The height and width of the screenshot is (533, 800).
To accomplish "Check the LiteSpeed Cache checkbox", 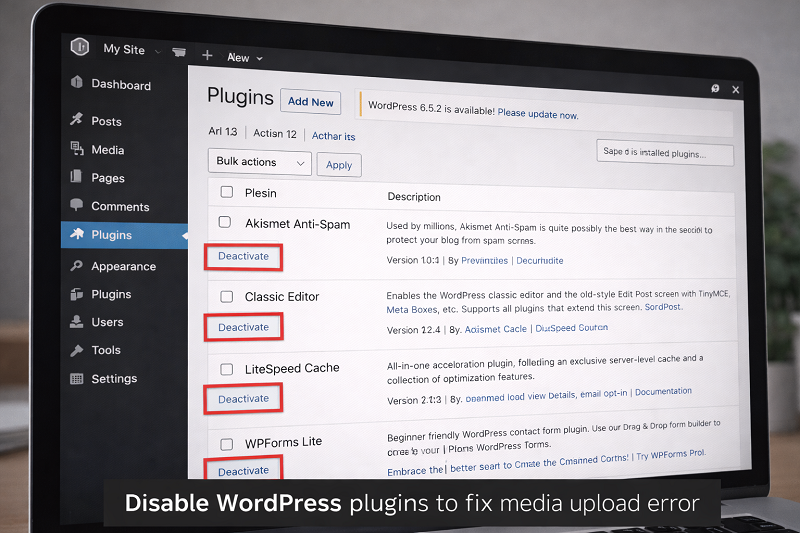I will pos(227,369).
